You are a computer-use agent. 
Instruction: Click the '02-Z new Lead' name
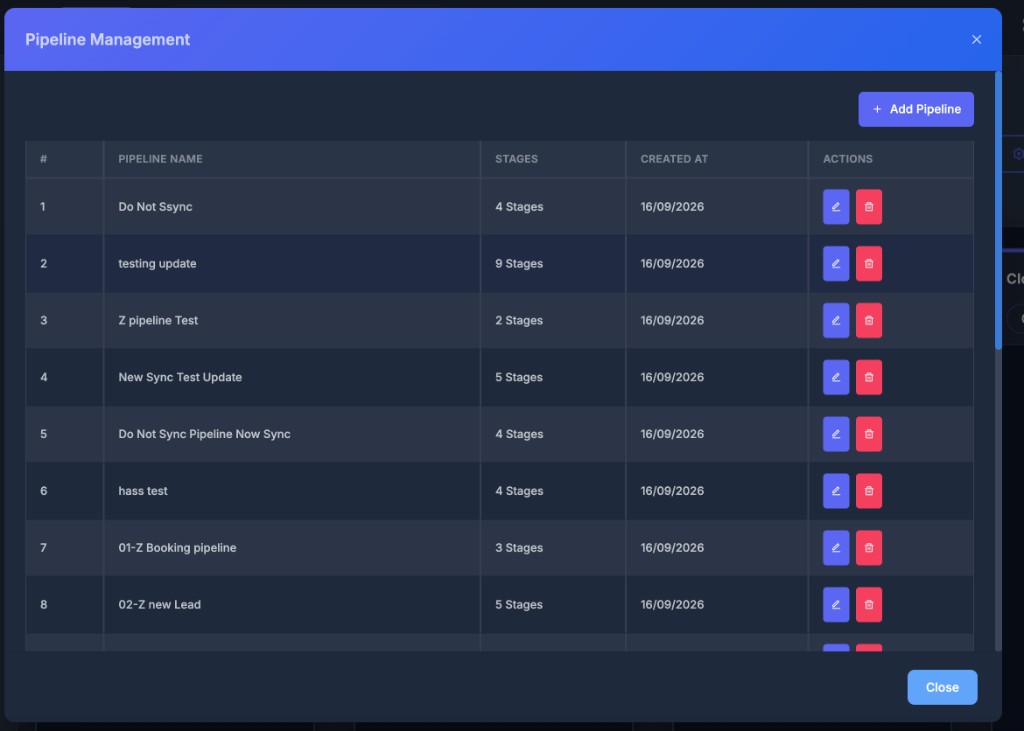159,604
